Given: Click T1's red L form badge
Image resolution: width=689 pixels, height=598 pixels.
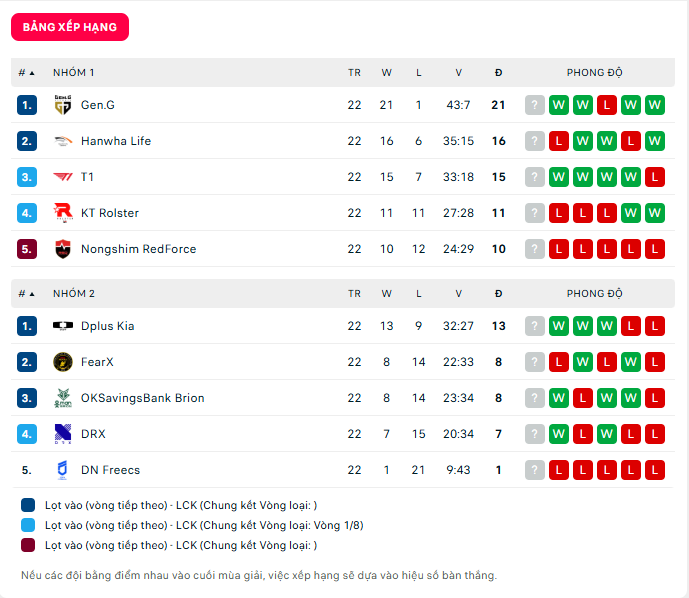Looking at the screenshot, I should click(655, 177).
